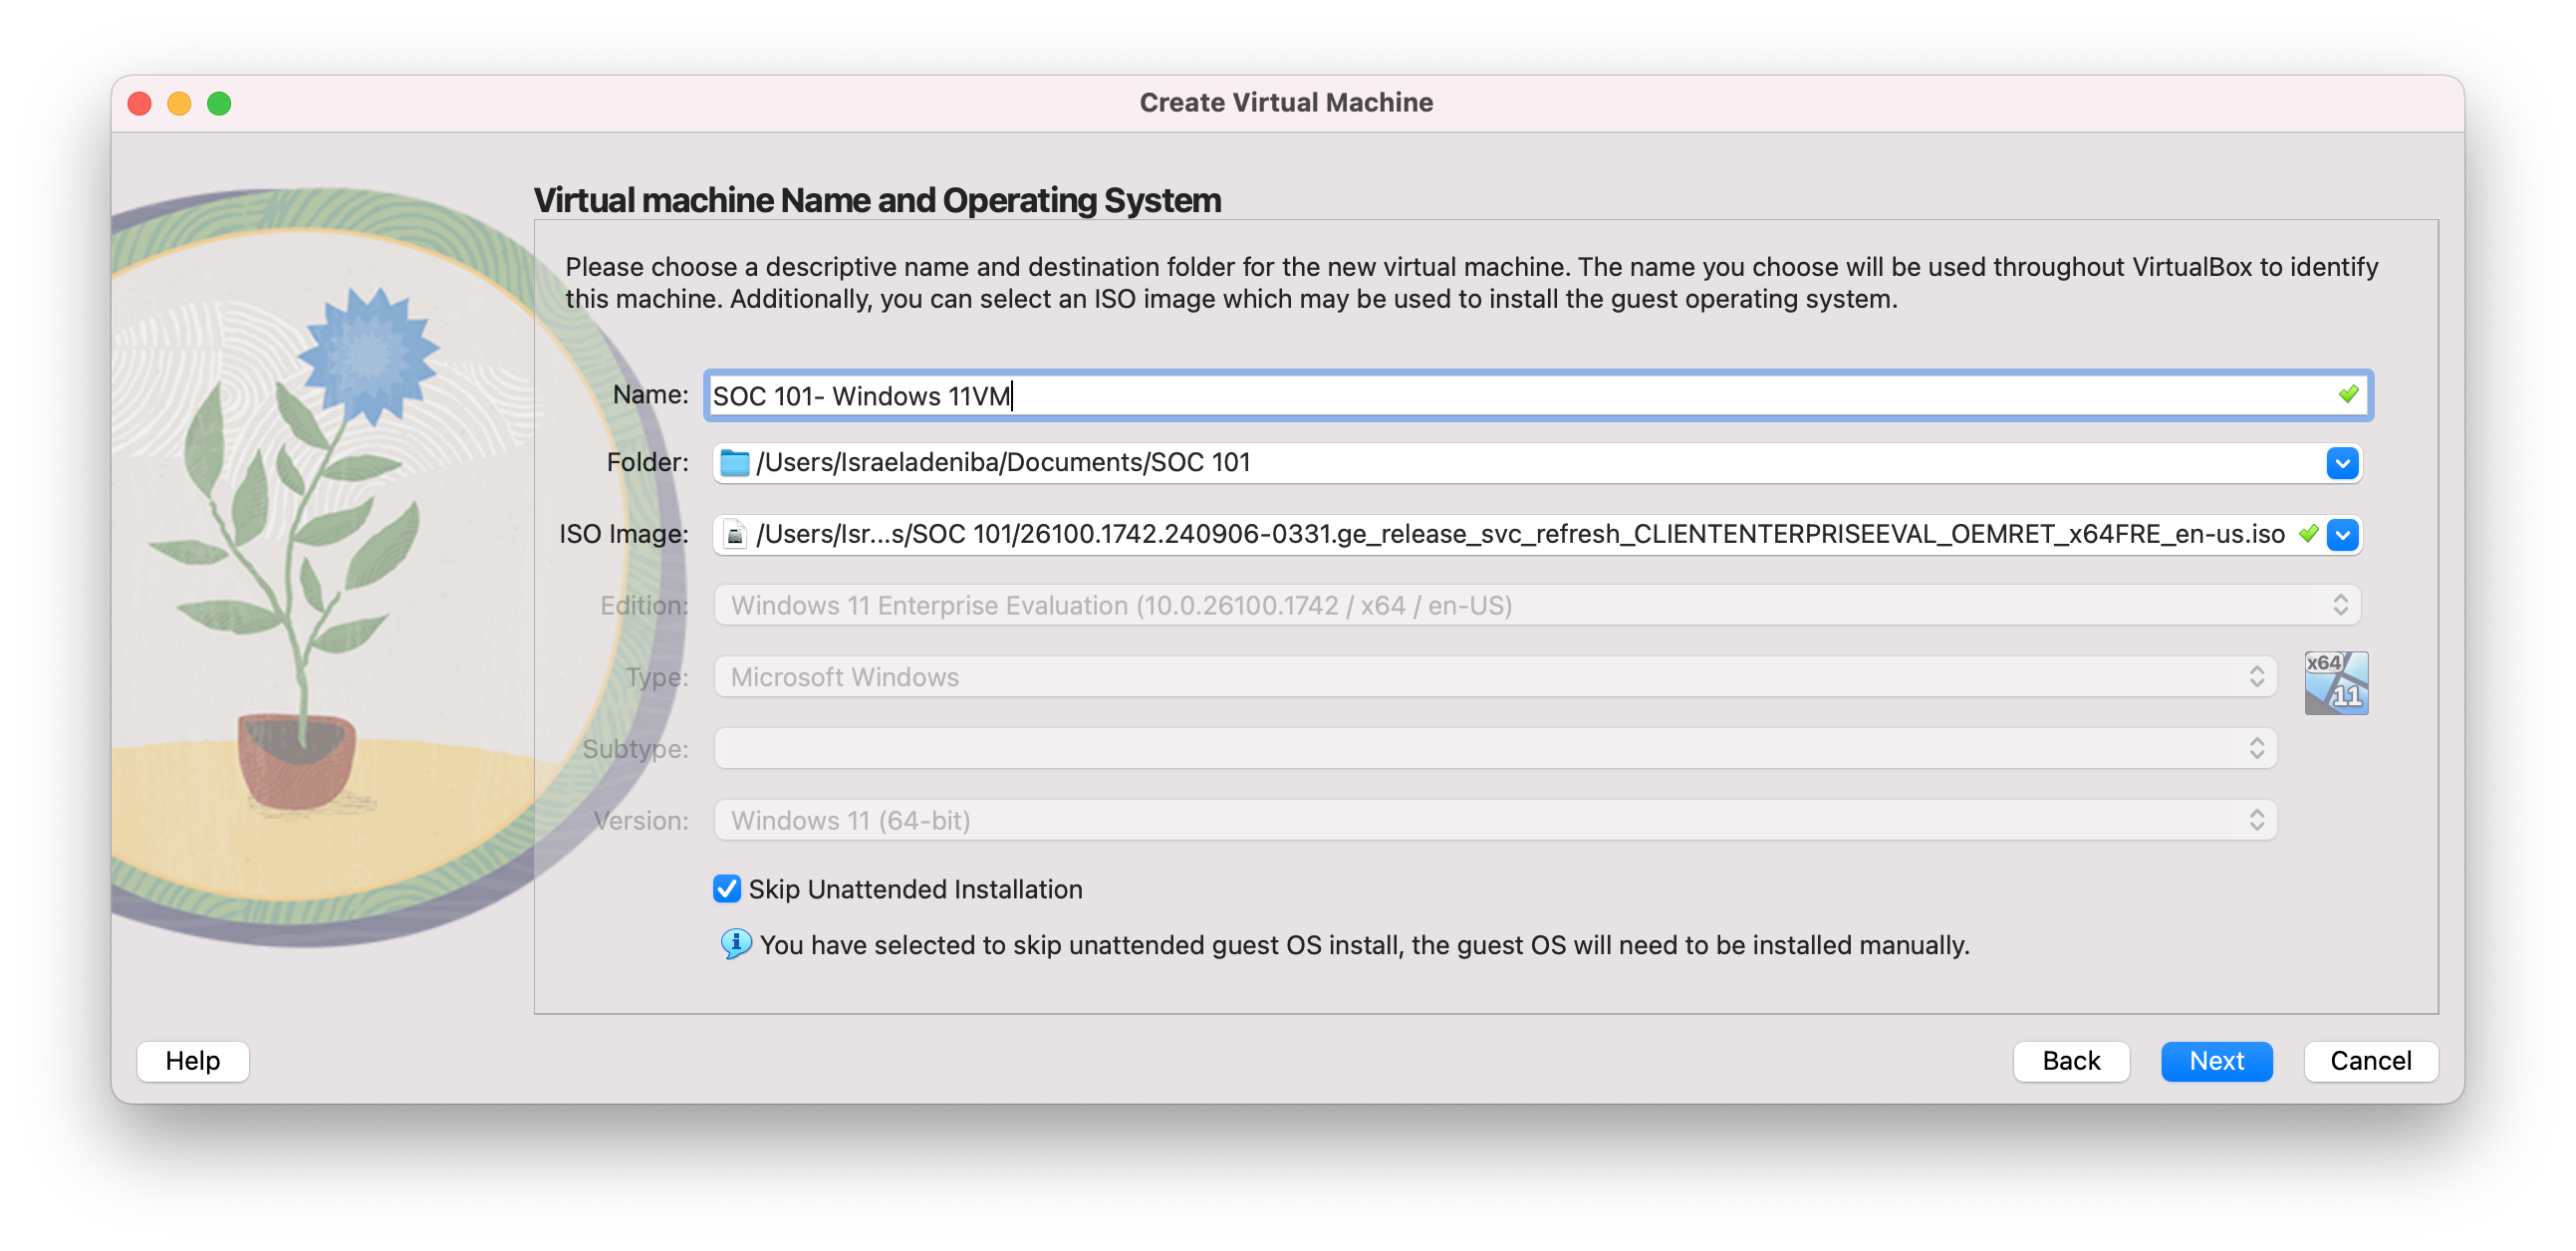The width and height of the screenshot is (2576, 1251).
Task: Click the green checkmark in Name field
Action: pyautogui.click(x=2348, y=395)
